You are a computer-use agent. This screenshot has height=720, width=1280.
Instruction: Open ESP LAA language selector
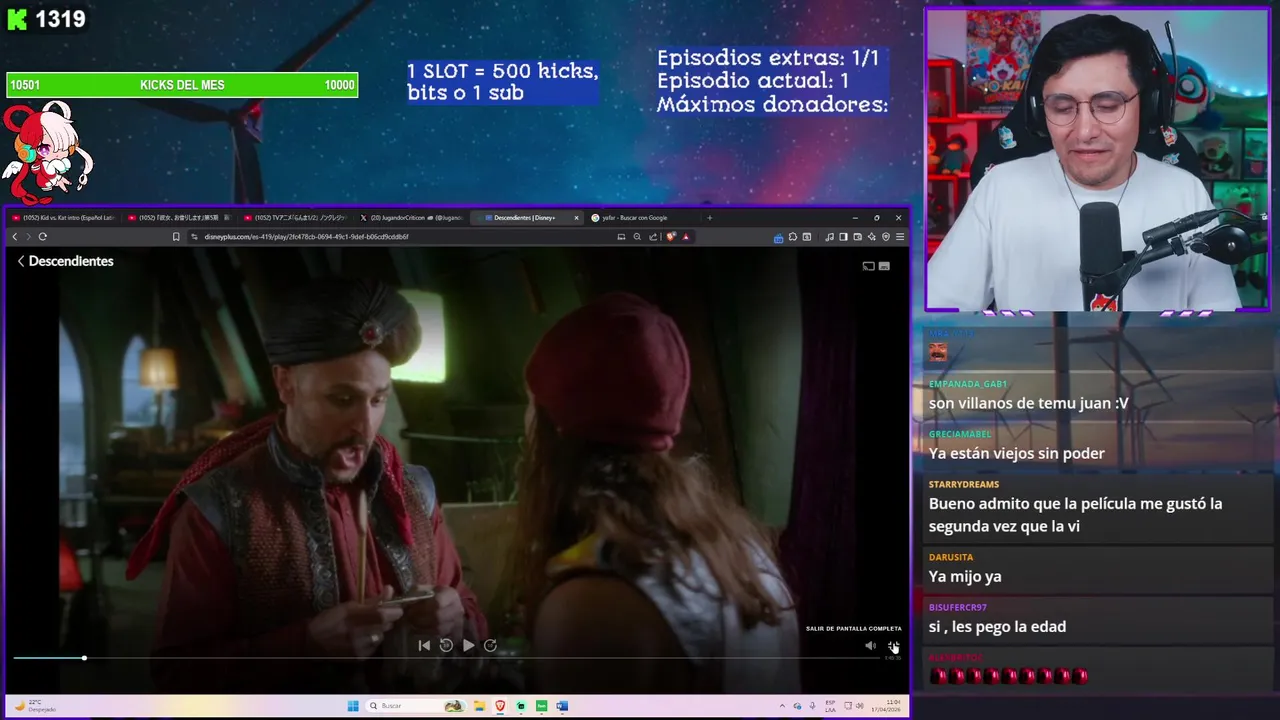pos(830,705)
